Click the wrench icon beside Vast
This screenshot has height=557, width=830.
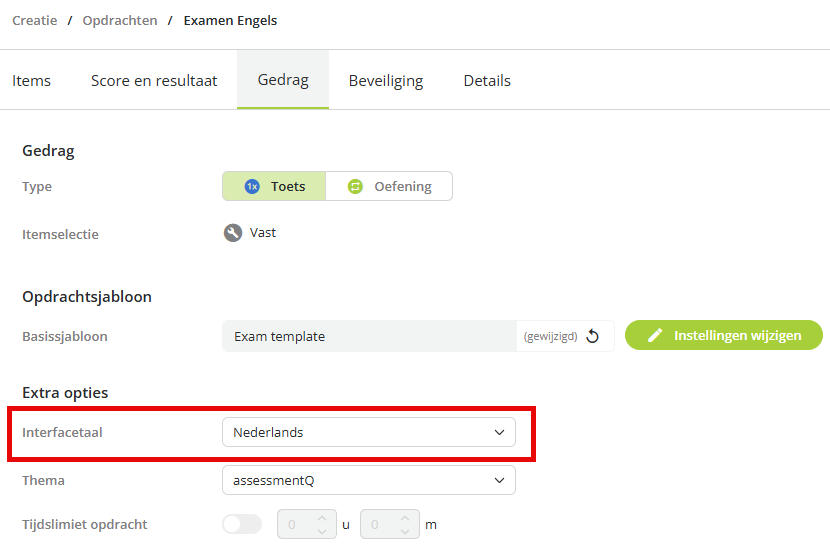pos(233,232)
